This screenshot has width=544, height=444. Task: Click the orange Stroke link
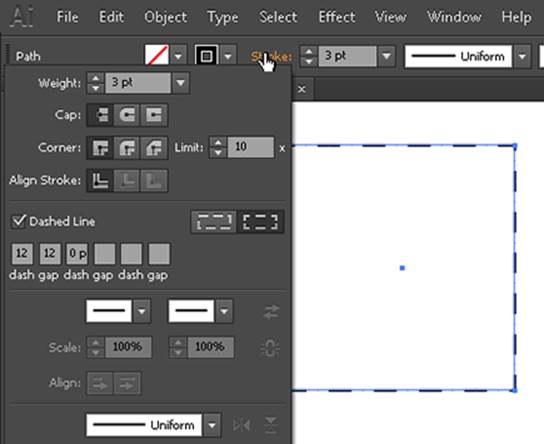[x=272, y=56]
